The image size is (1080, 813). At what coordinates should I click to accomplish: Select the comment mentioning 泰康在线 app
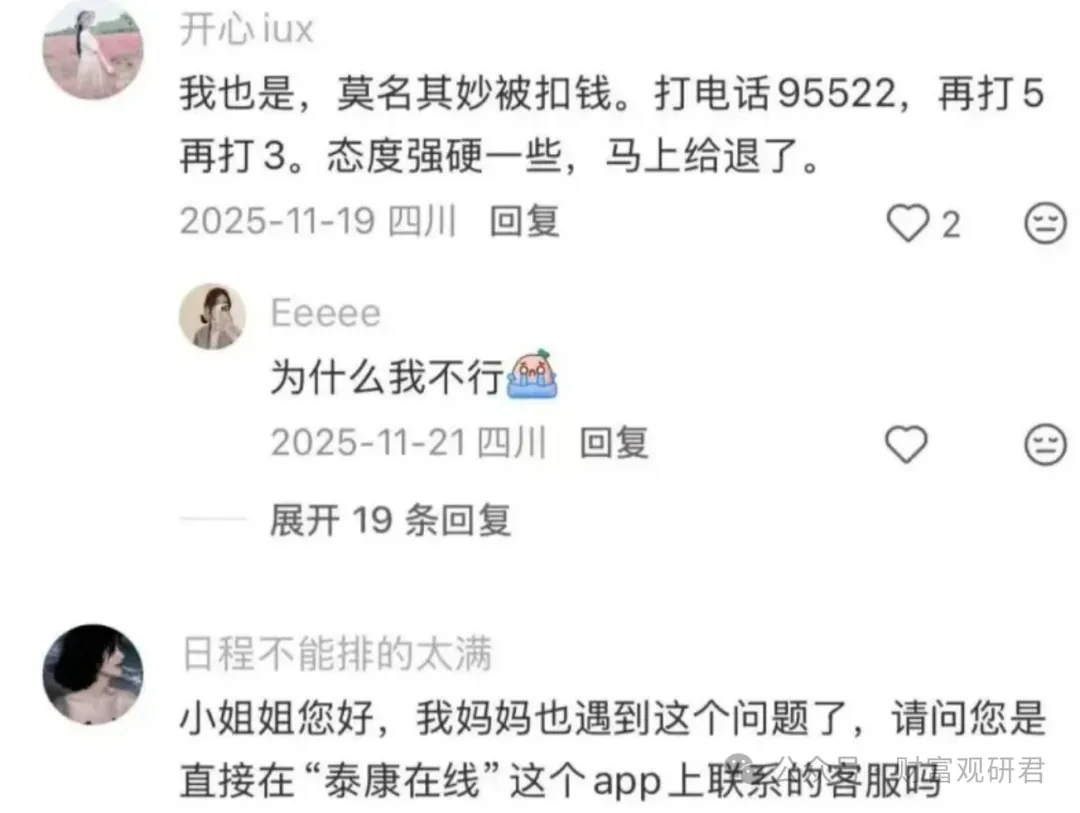point(612,750)
